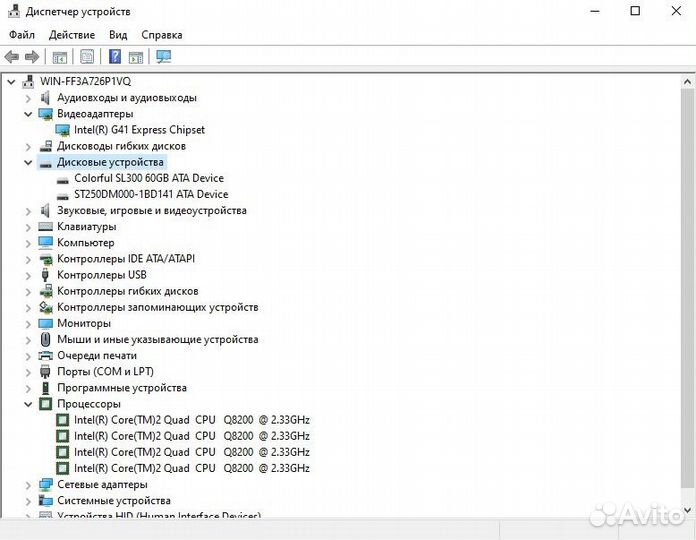Minimize the Диспетчер устройств window
Screen dimensions: 696x540
(x=595, y=11)
